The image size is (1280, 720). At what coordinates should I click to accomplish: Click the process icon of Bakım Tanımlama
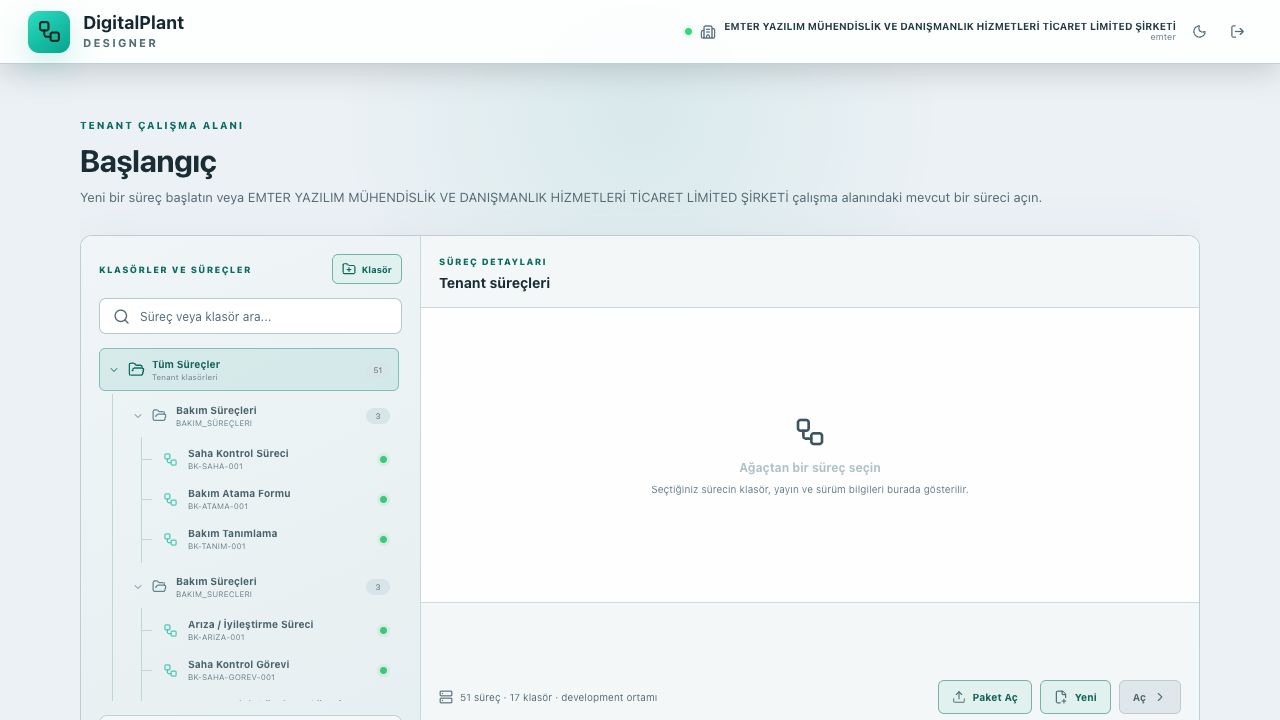pyautogui.click(x=170, y=539)
